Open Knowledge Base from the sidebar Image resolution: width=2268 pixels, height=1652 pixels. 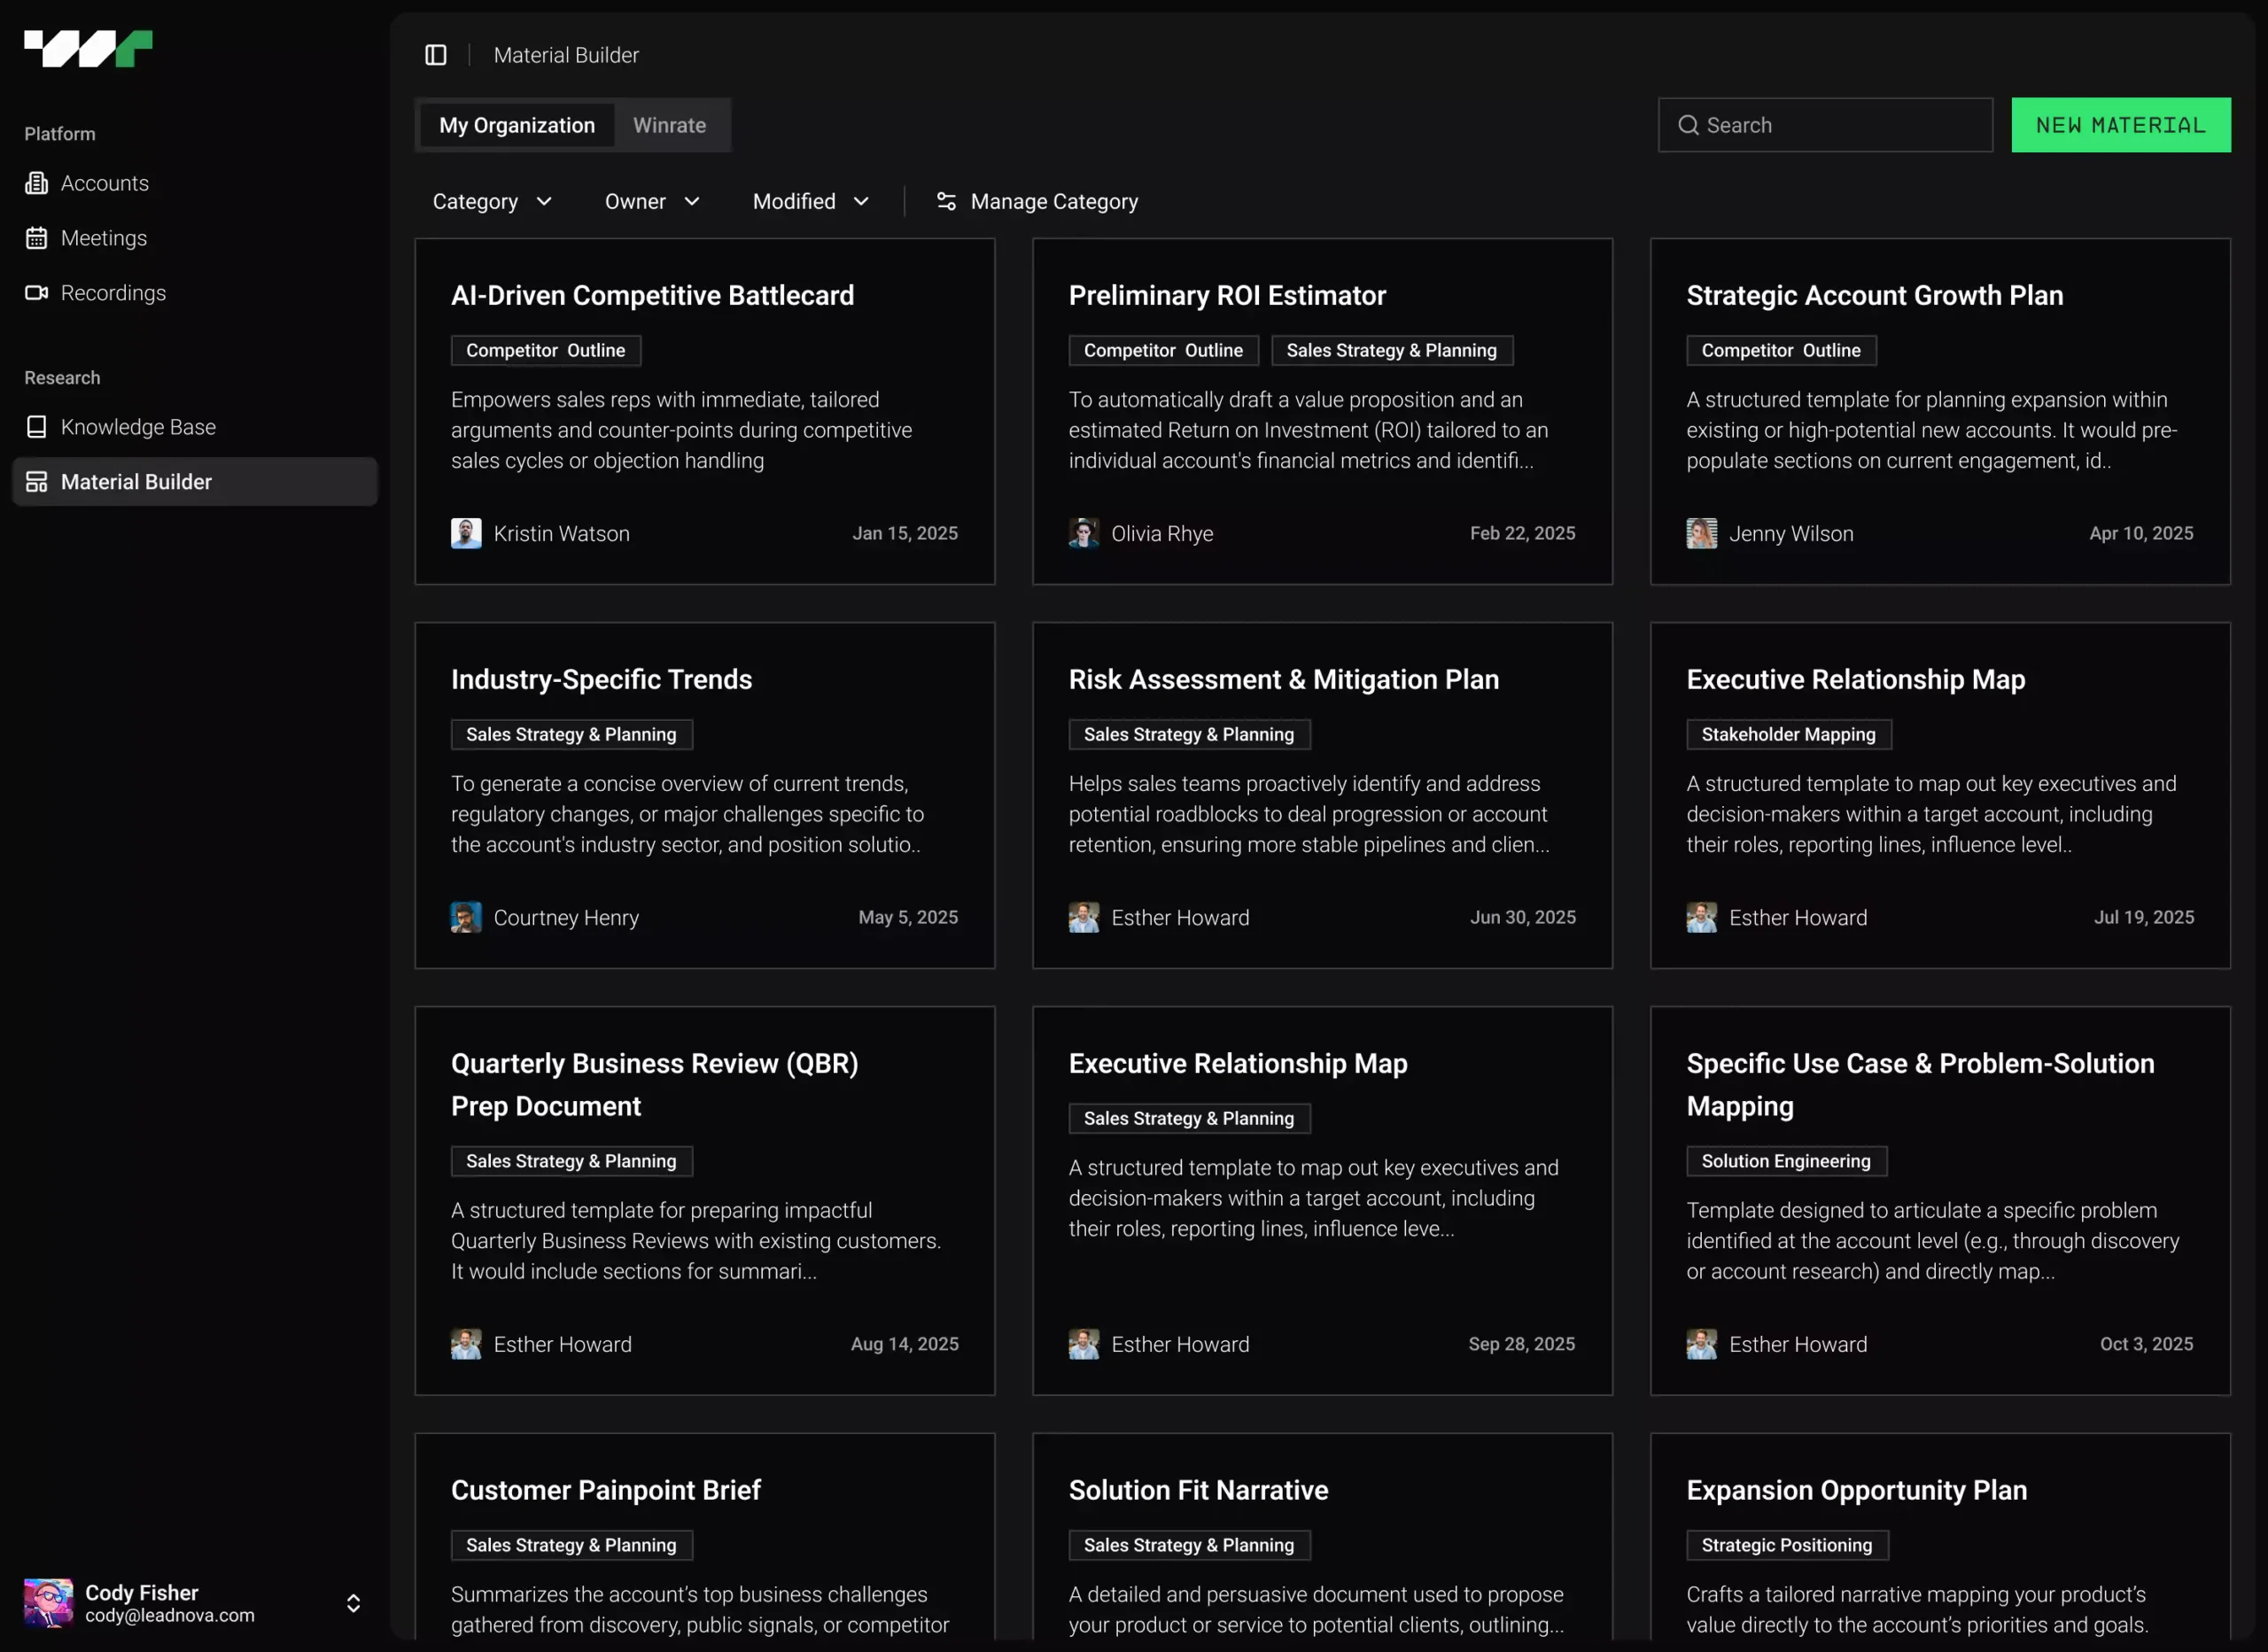pyautogui.click(x=195, y=427)
